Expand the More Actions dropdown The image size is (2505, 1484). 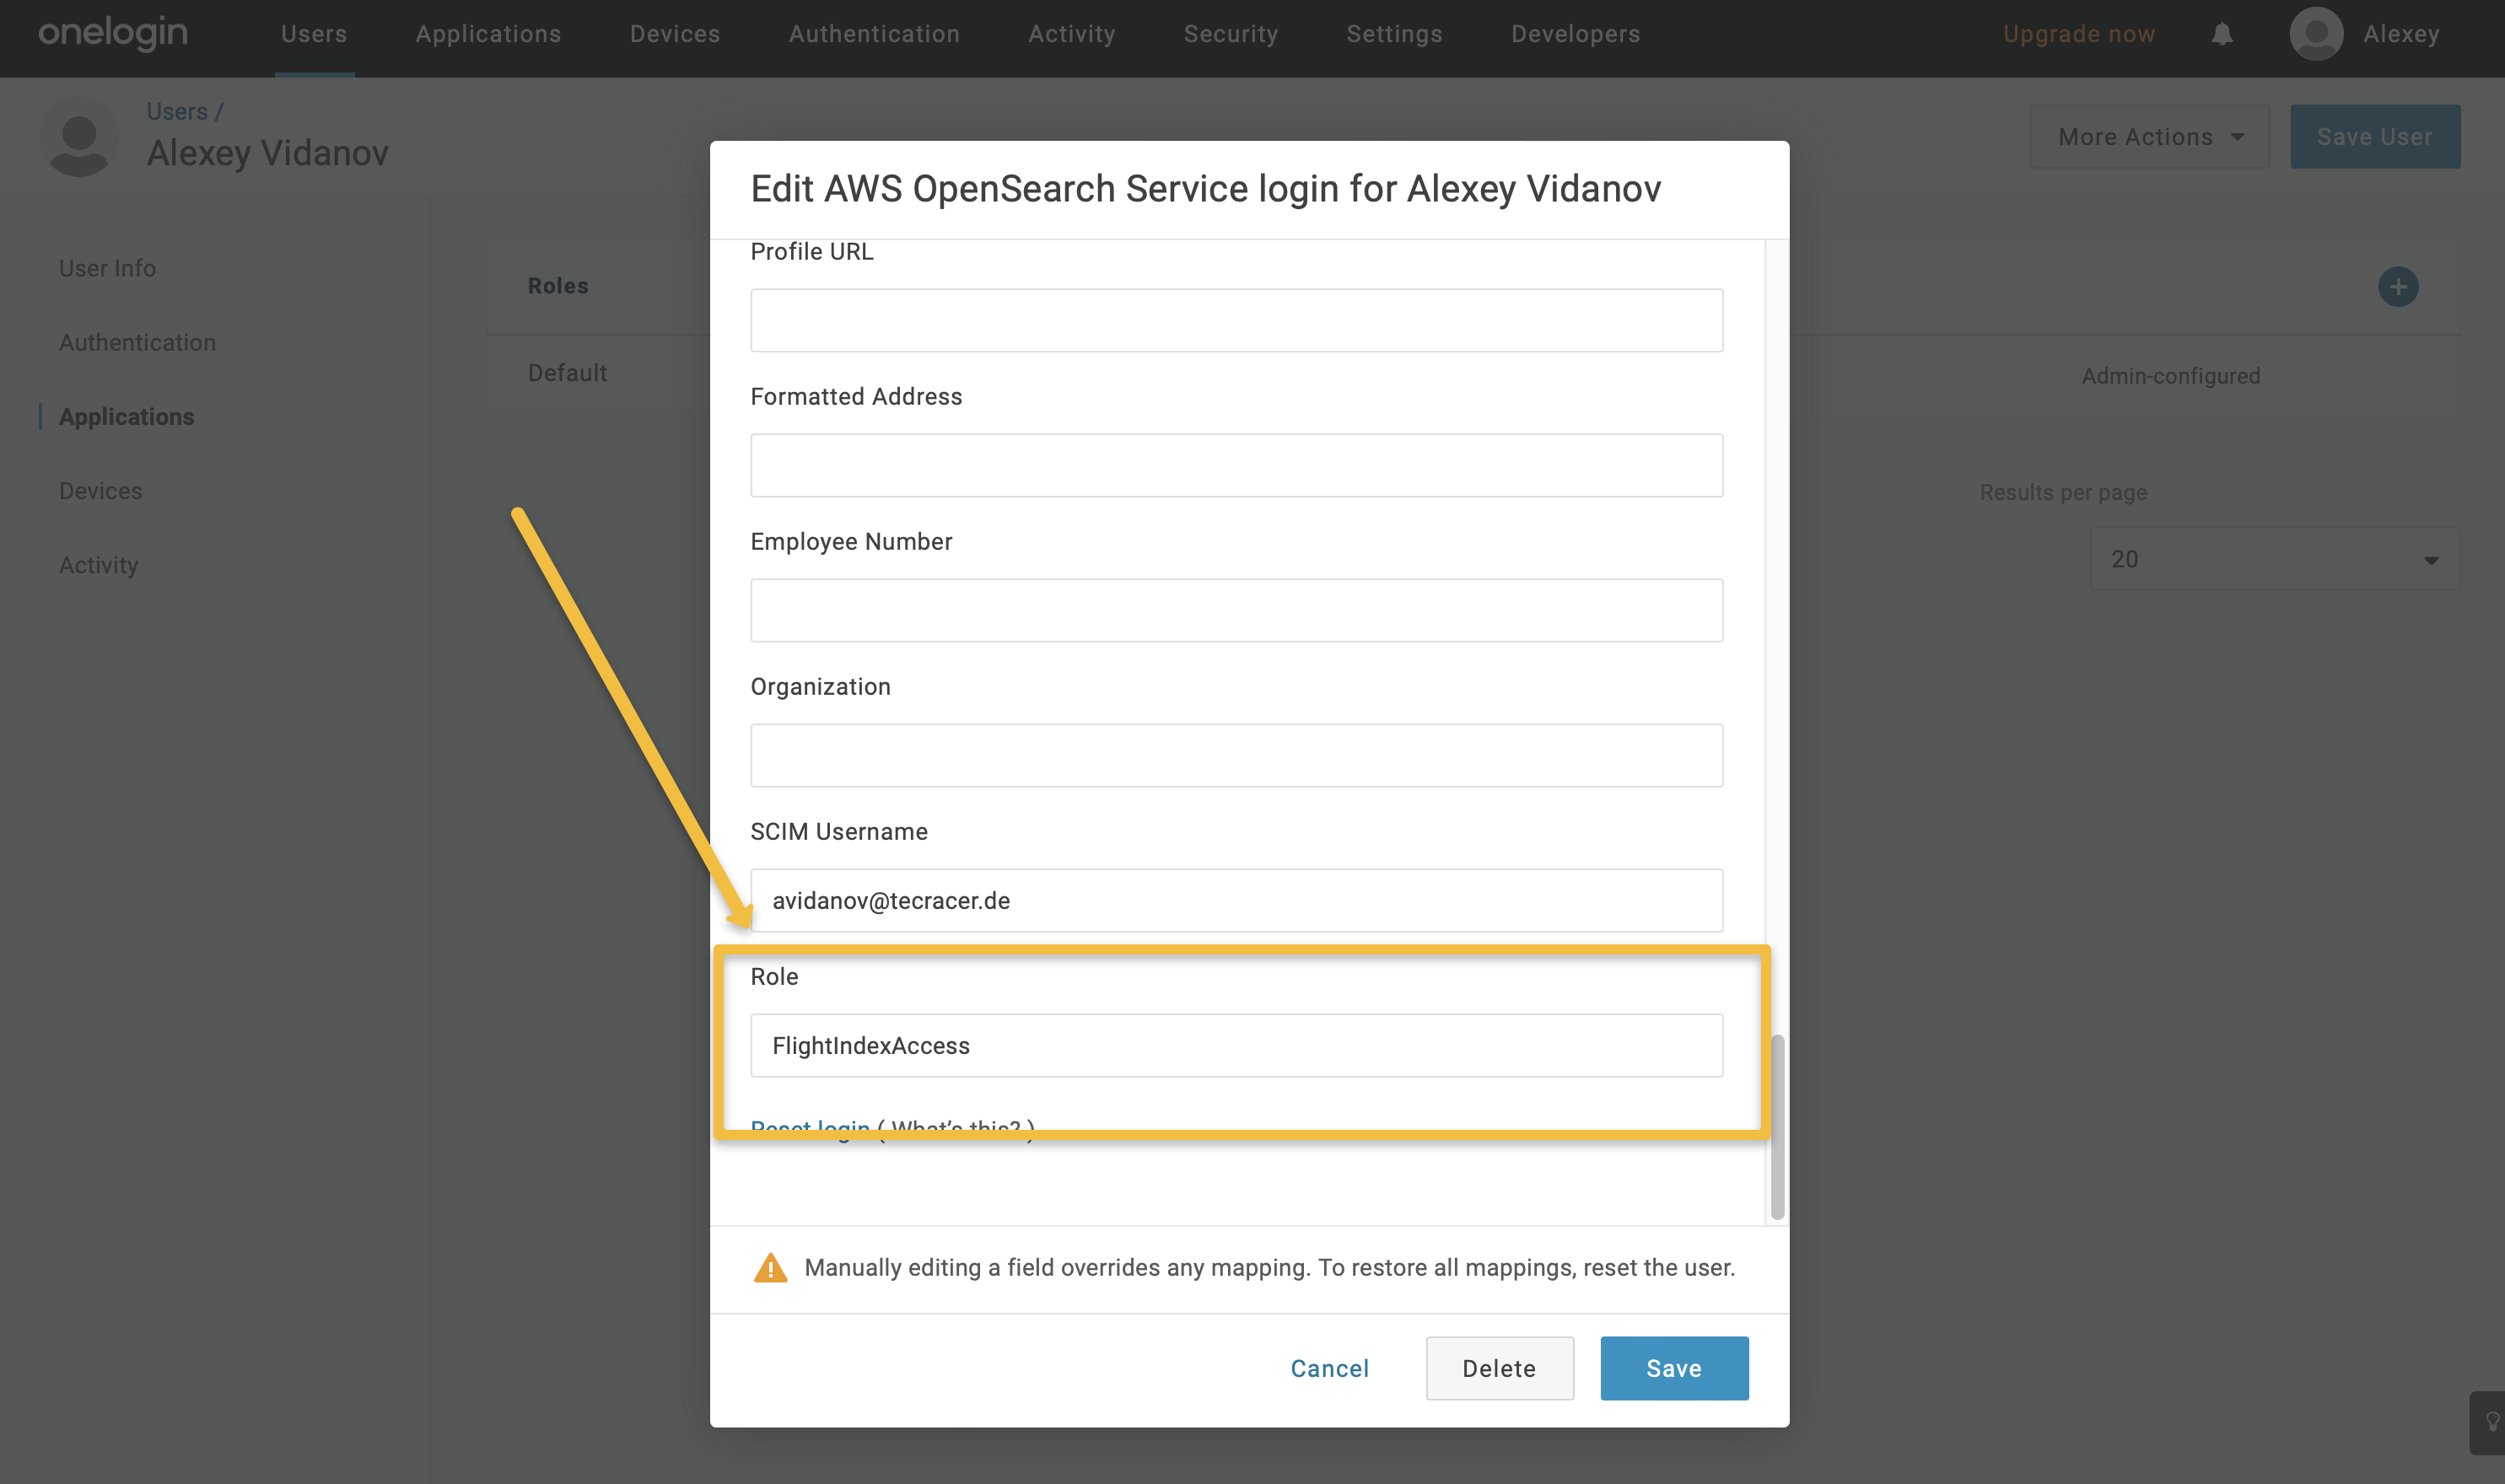[2150, 137]
